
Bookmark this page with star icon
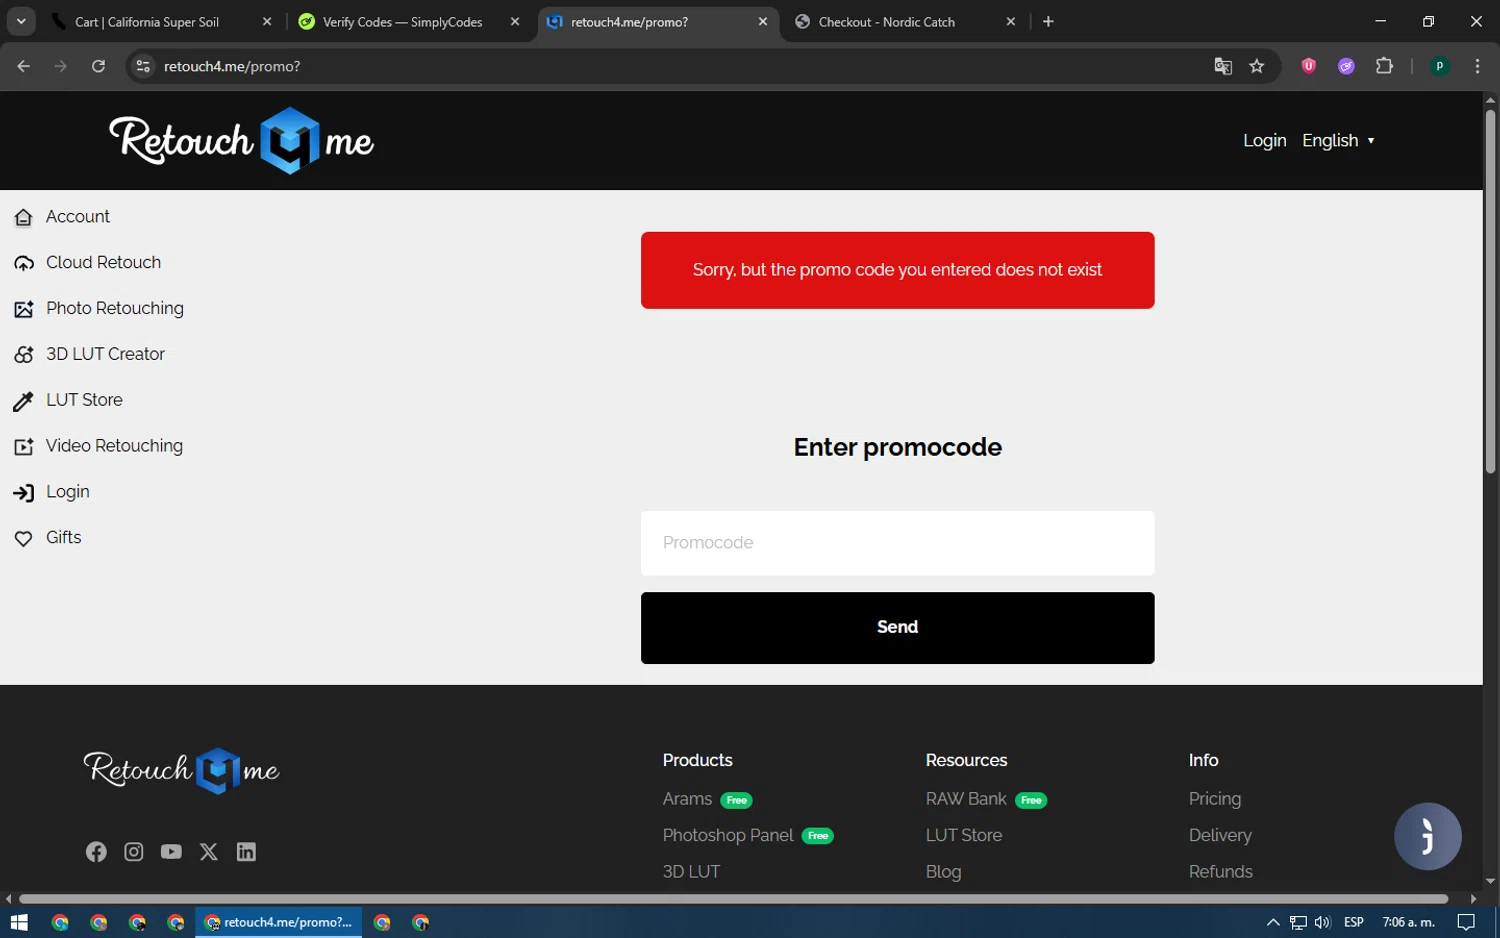tap(1257, 67)
